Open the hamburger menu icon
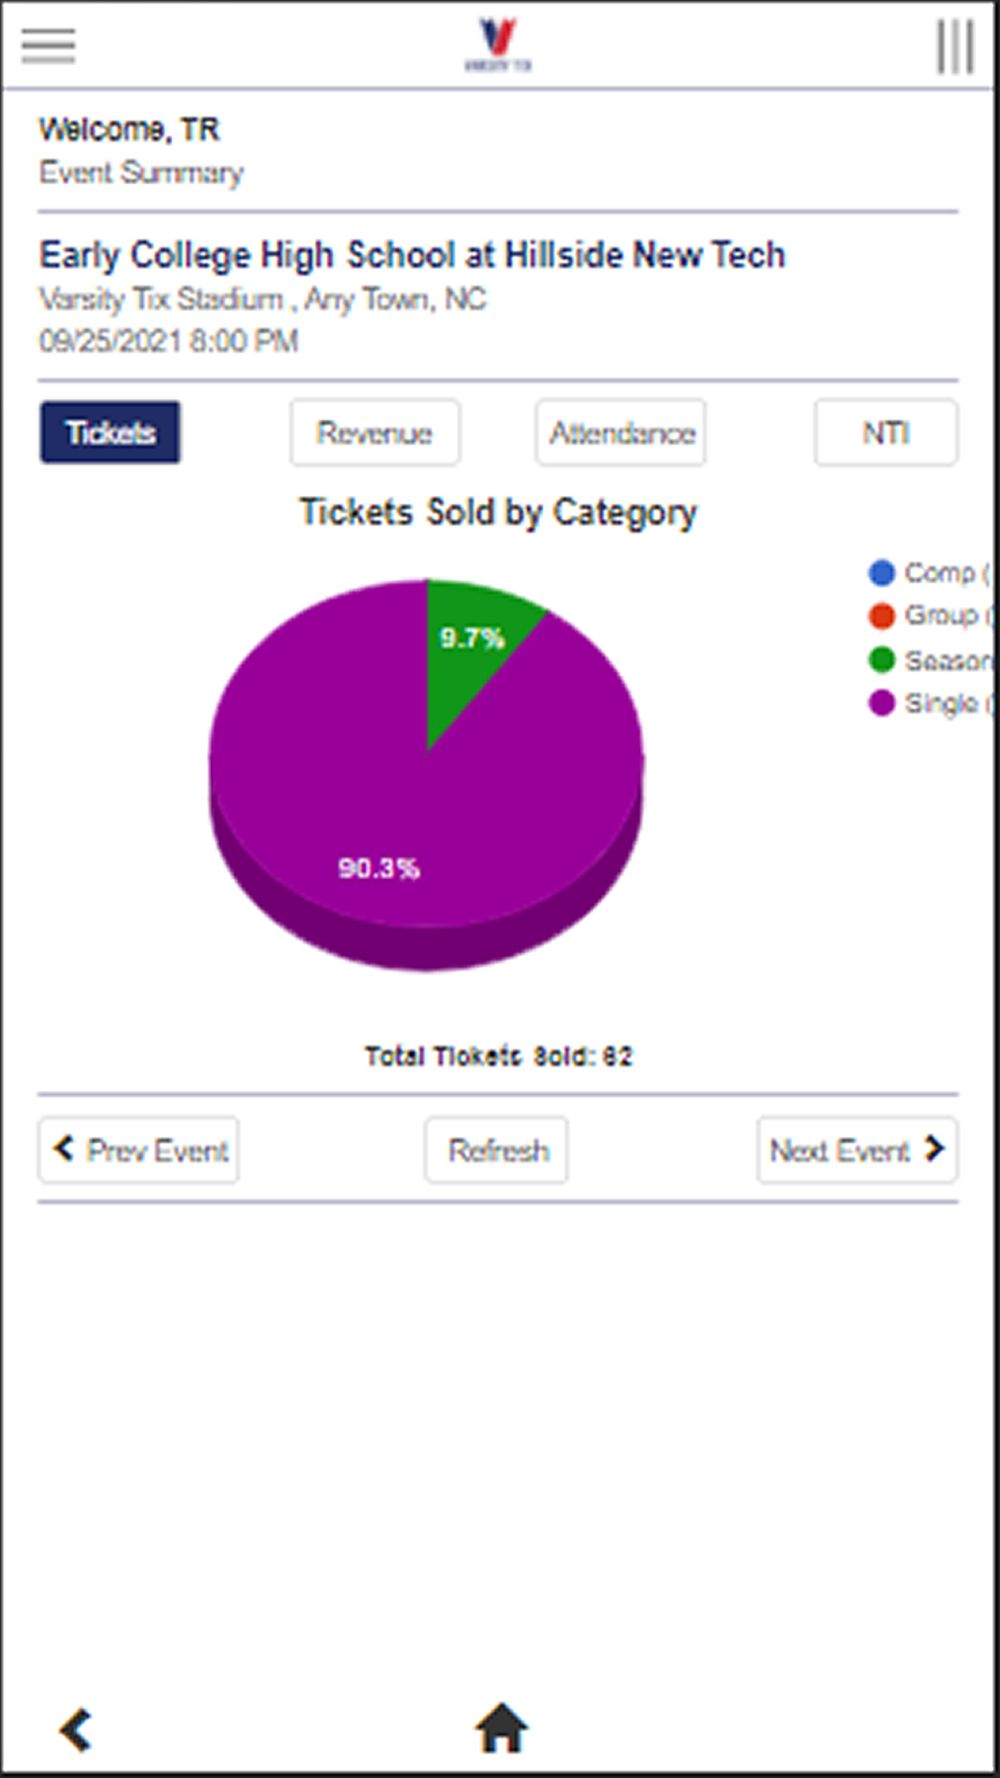Screen dimensions: 1000x1778 point(48,46)
